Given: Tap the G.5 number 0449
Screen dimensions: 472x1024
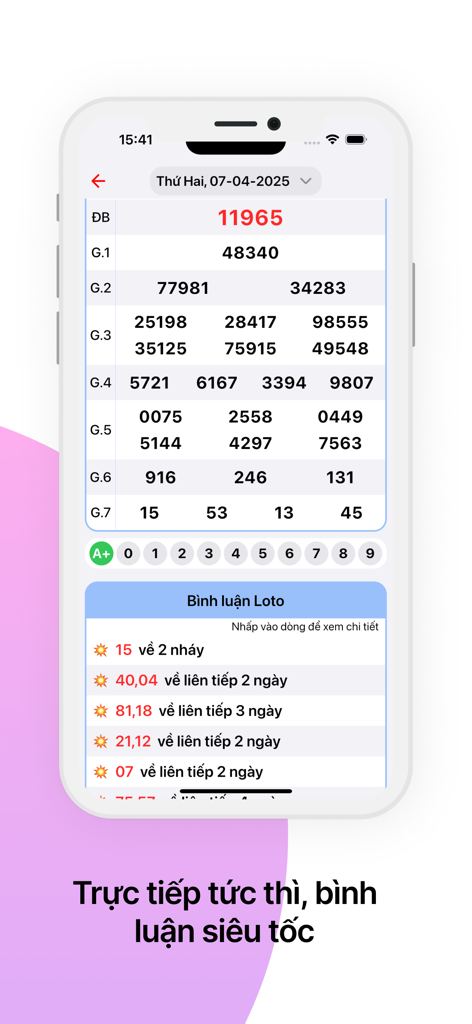Looking at the screenshot, I should click(x=340, y=417).
